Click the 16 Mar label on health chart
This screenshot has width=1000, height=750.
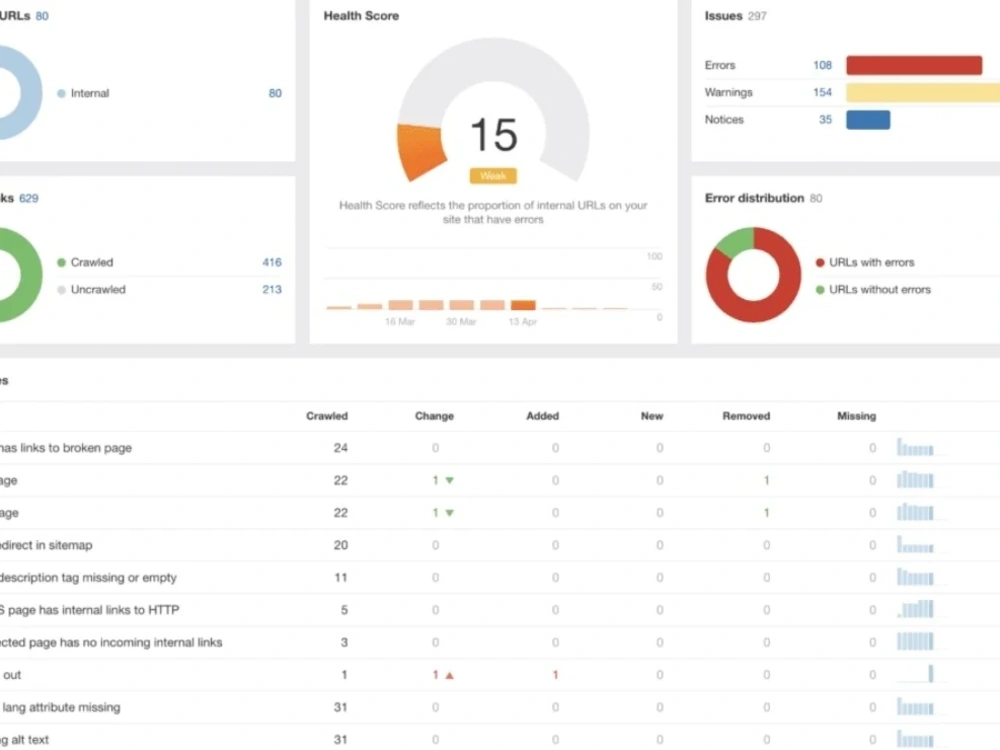[400, 321]
